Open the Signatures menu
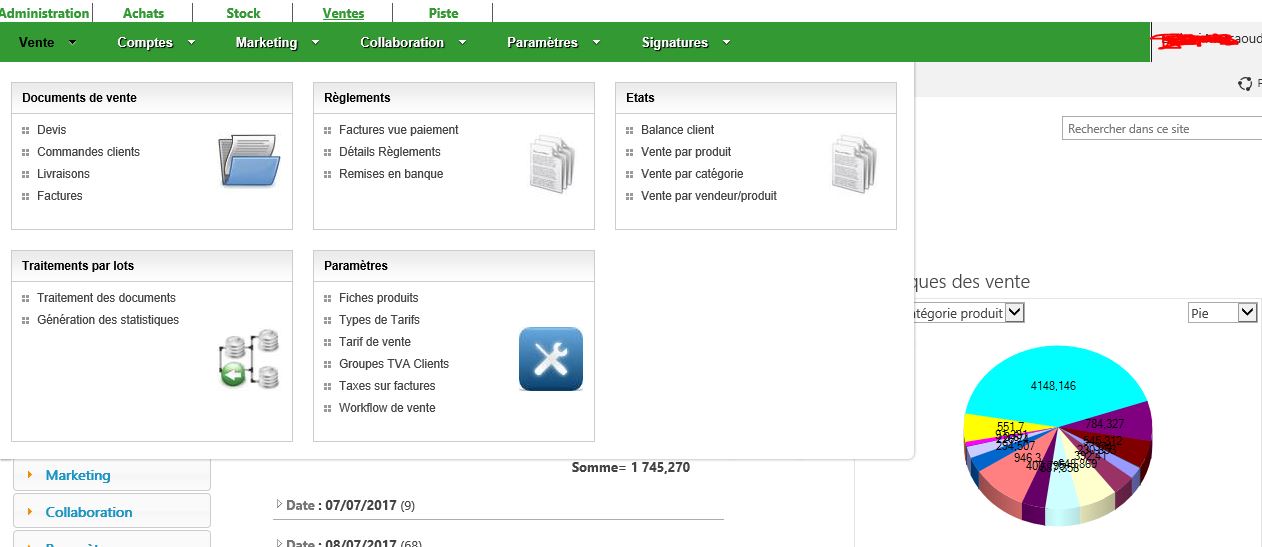 [x=685, y=42]
